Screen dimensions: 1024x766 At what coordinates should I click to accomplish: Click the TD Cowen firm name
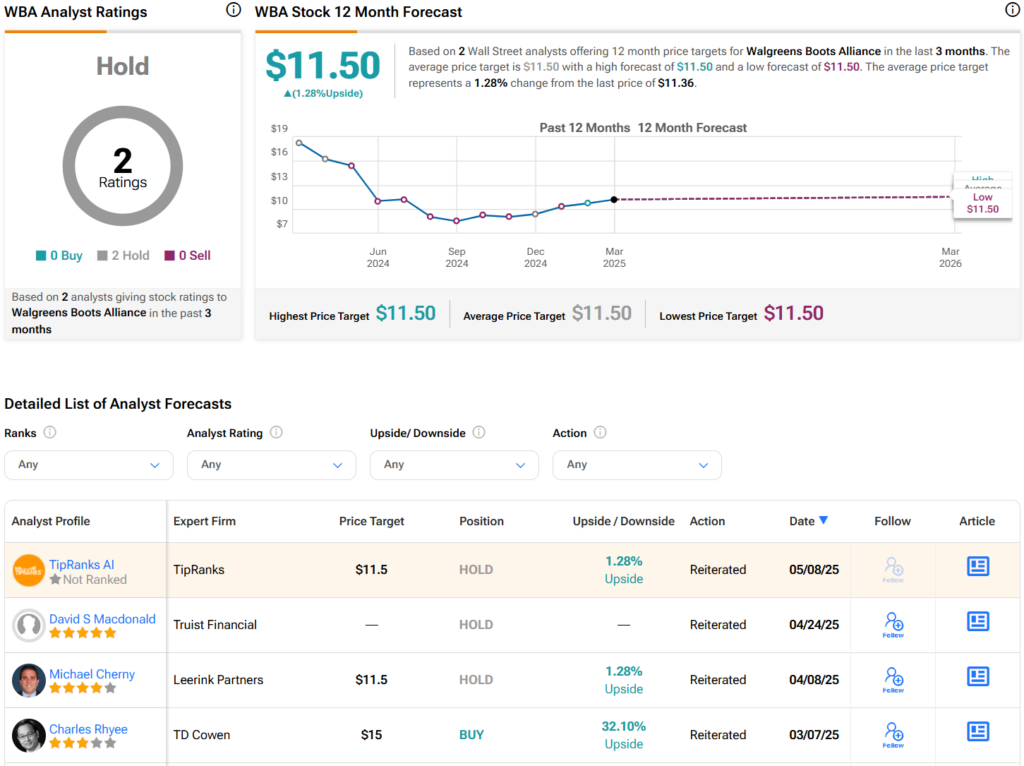[202, 735]
